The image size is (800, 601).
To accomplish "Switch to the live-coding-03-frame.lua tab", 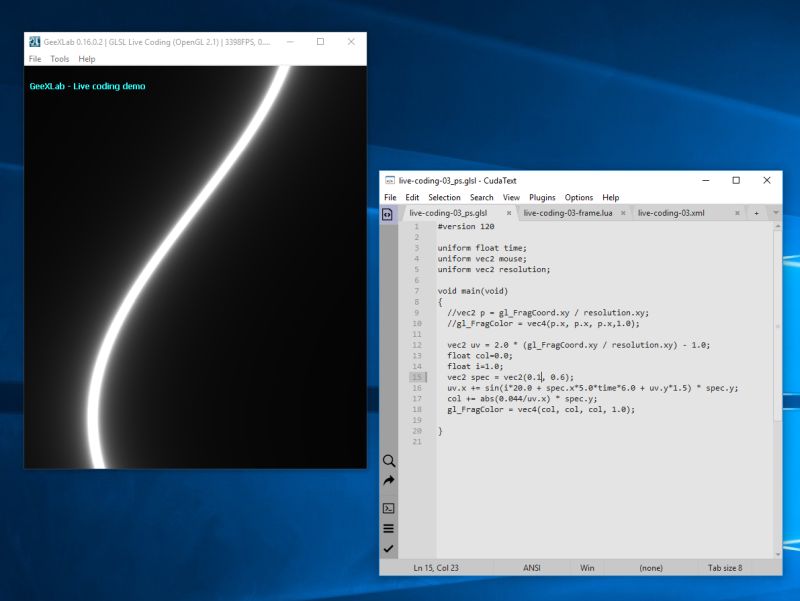I will click(x=568, y=213).
